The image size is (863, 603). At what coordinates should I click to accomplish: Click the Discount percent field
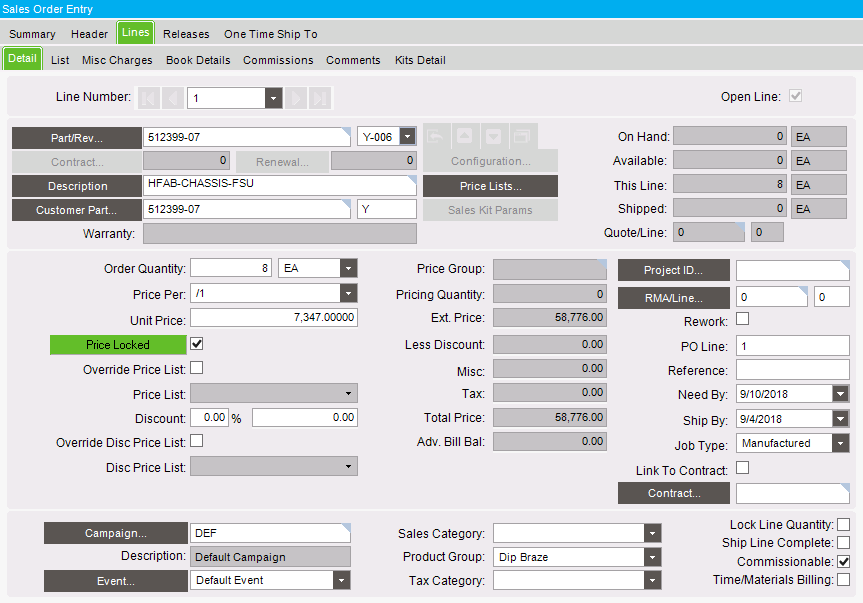[x=209, y=418]
